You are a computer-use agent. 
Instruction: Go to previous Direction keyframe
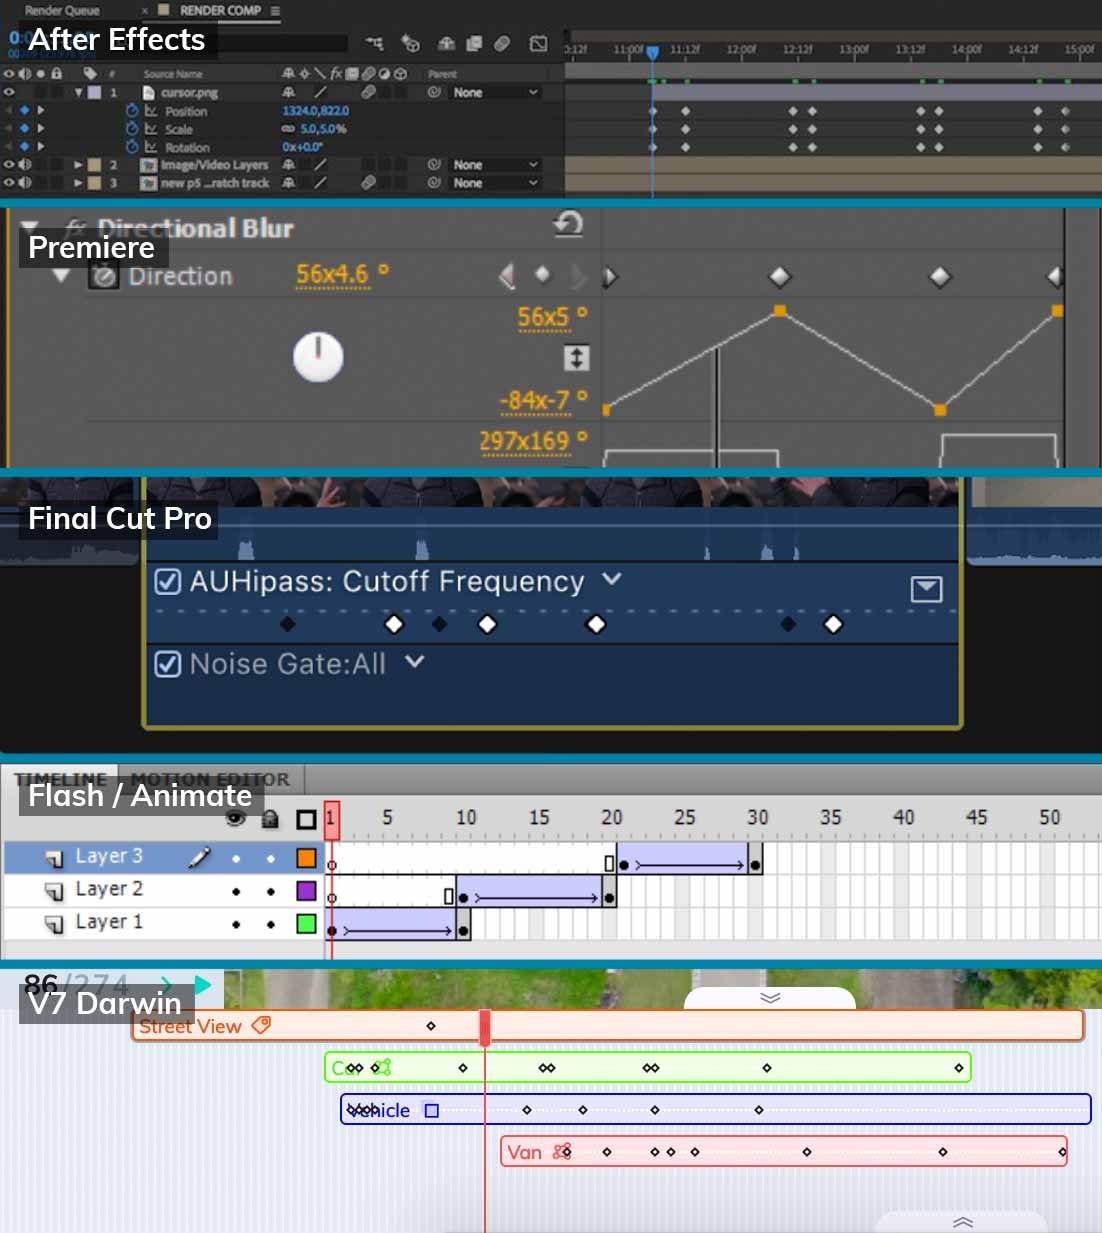click(x=507, y=275)
